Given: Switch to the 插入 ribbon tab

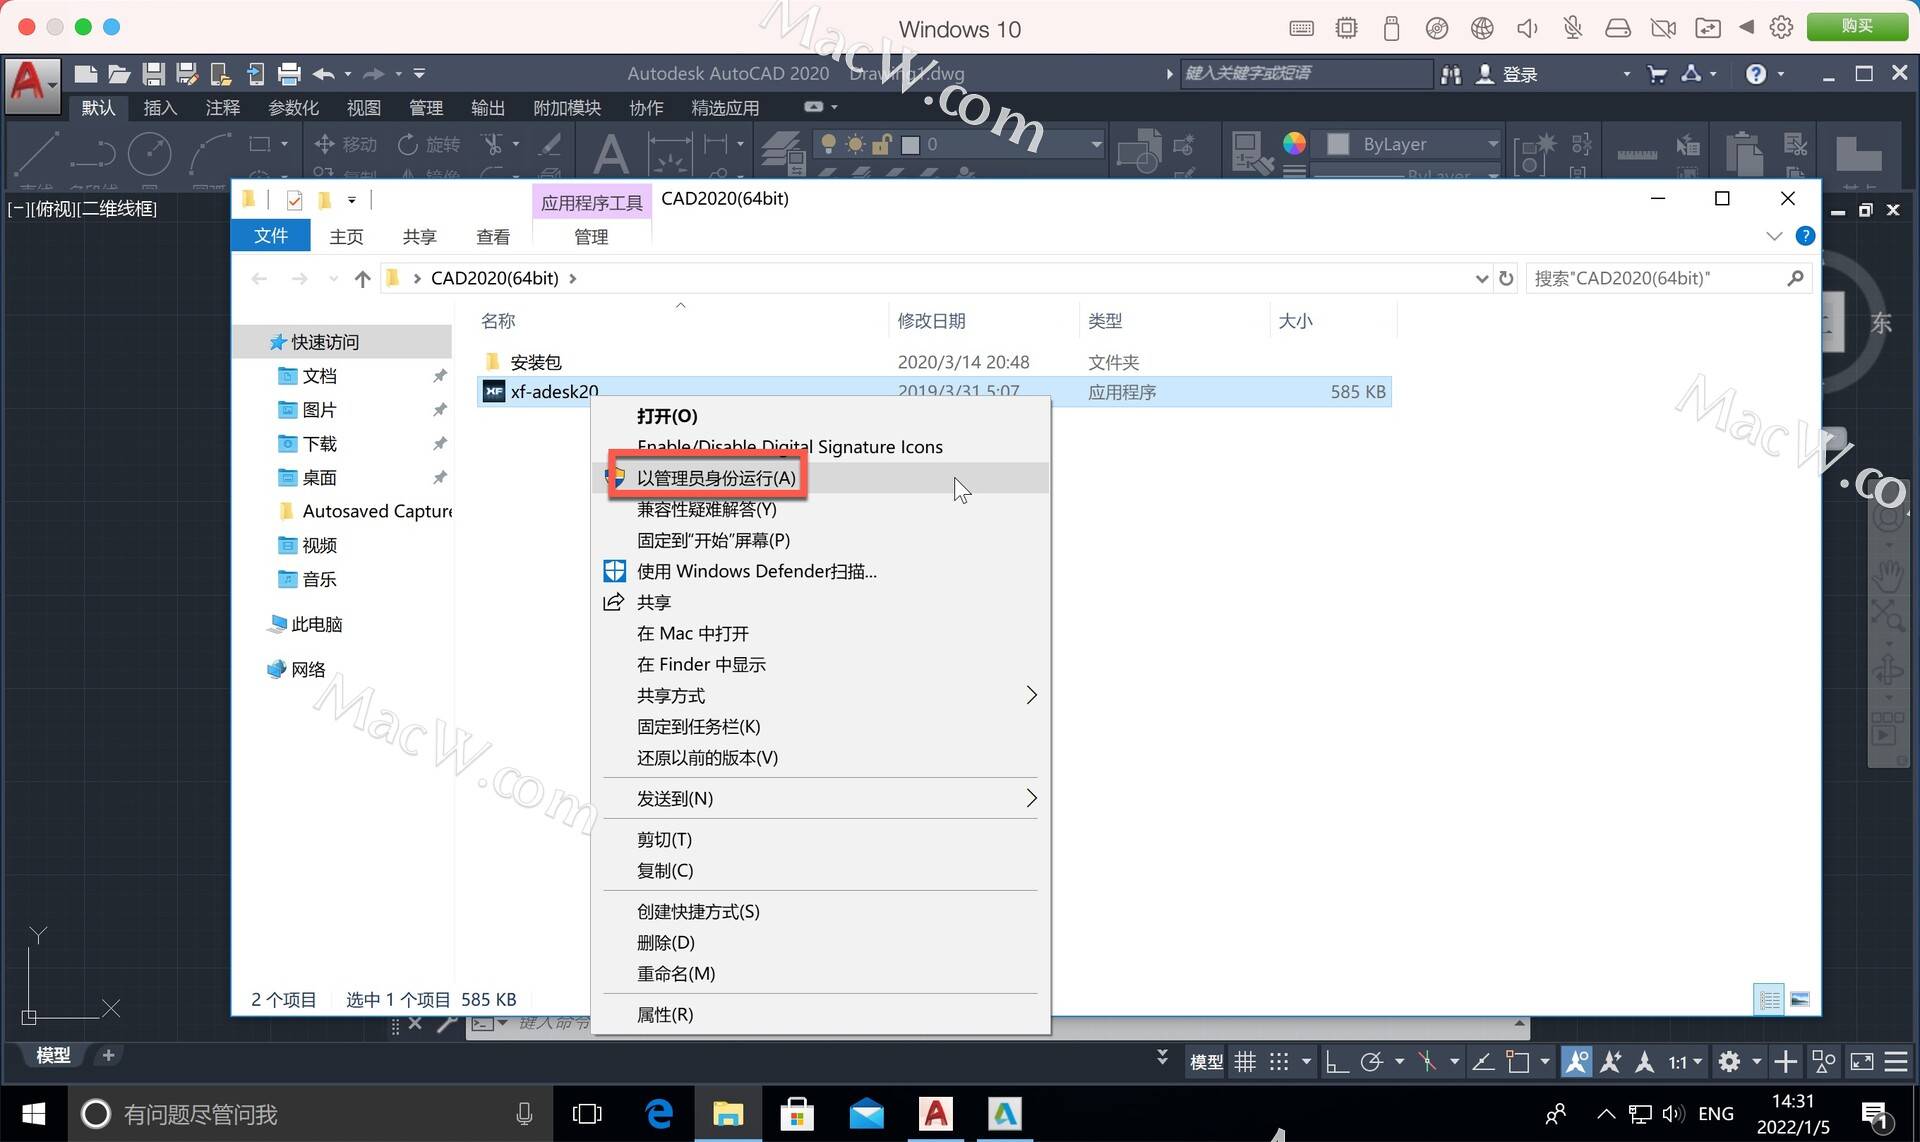Looking at the screenshot, I should coord(160,108).
